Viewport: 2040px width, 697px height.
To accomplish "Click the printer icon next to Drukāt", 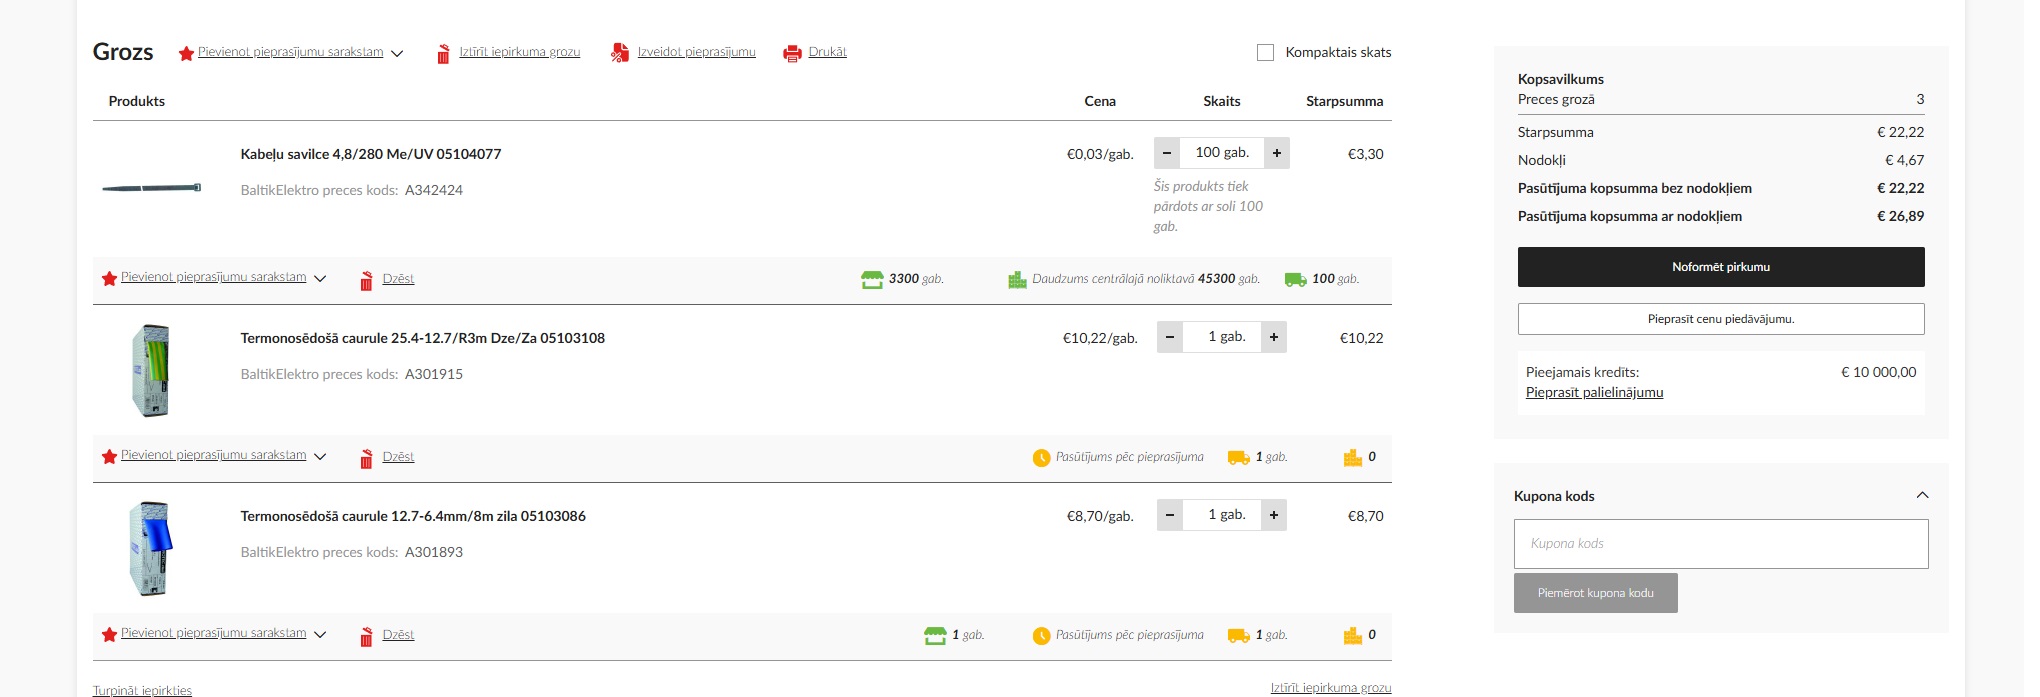I will [x=792, y=54].
